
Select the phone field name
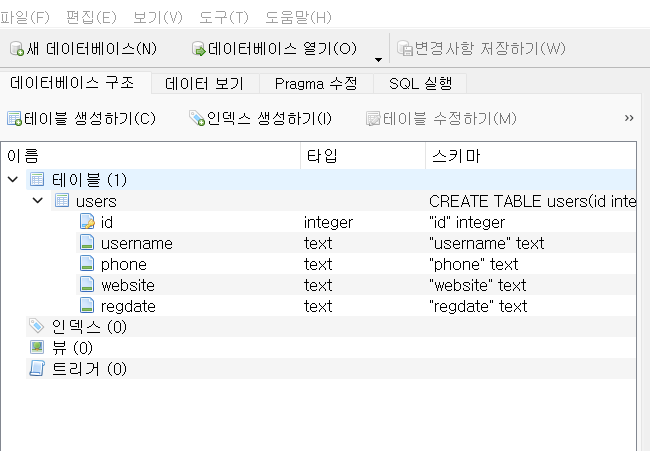tap(124, 264)
